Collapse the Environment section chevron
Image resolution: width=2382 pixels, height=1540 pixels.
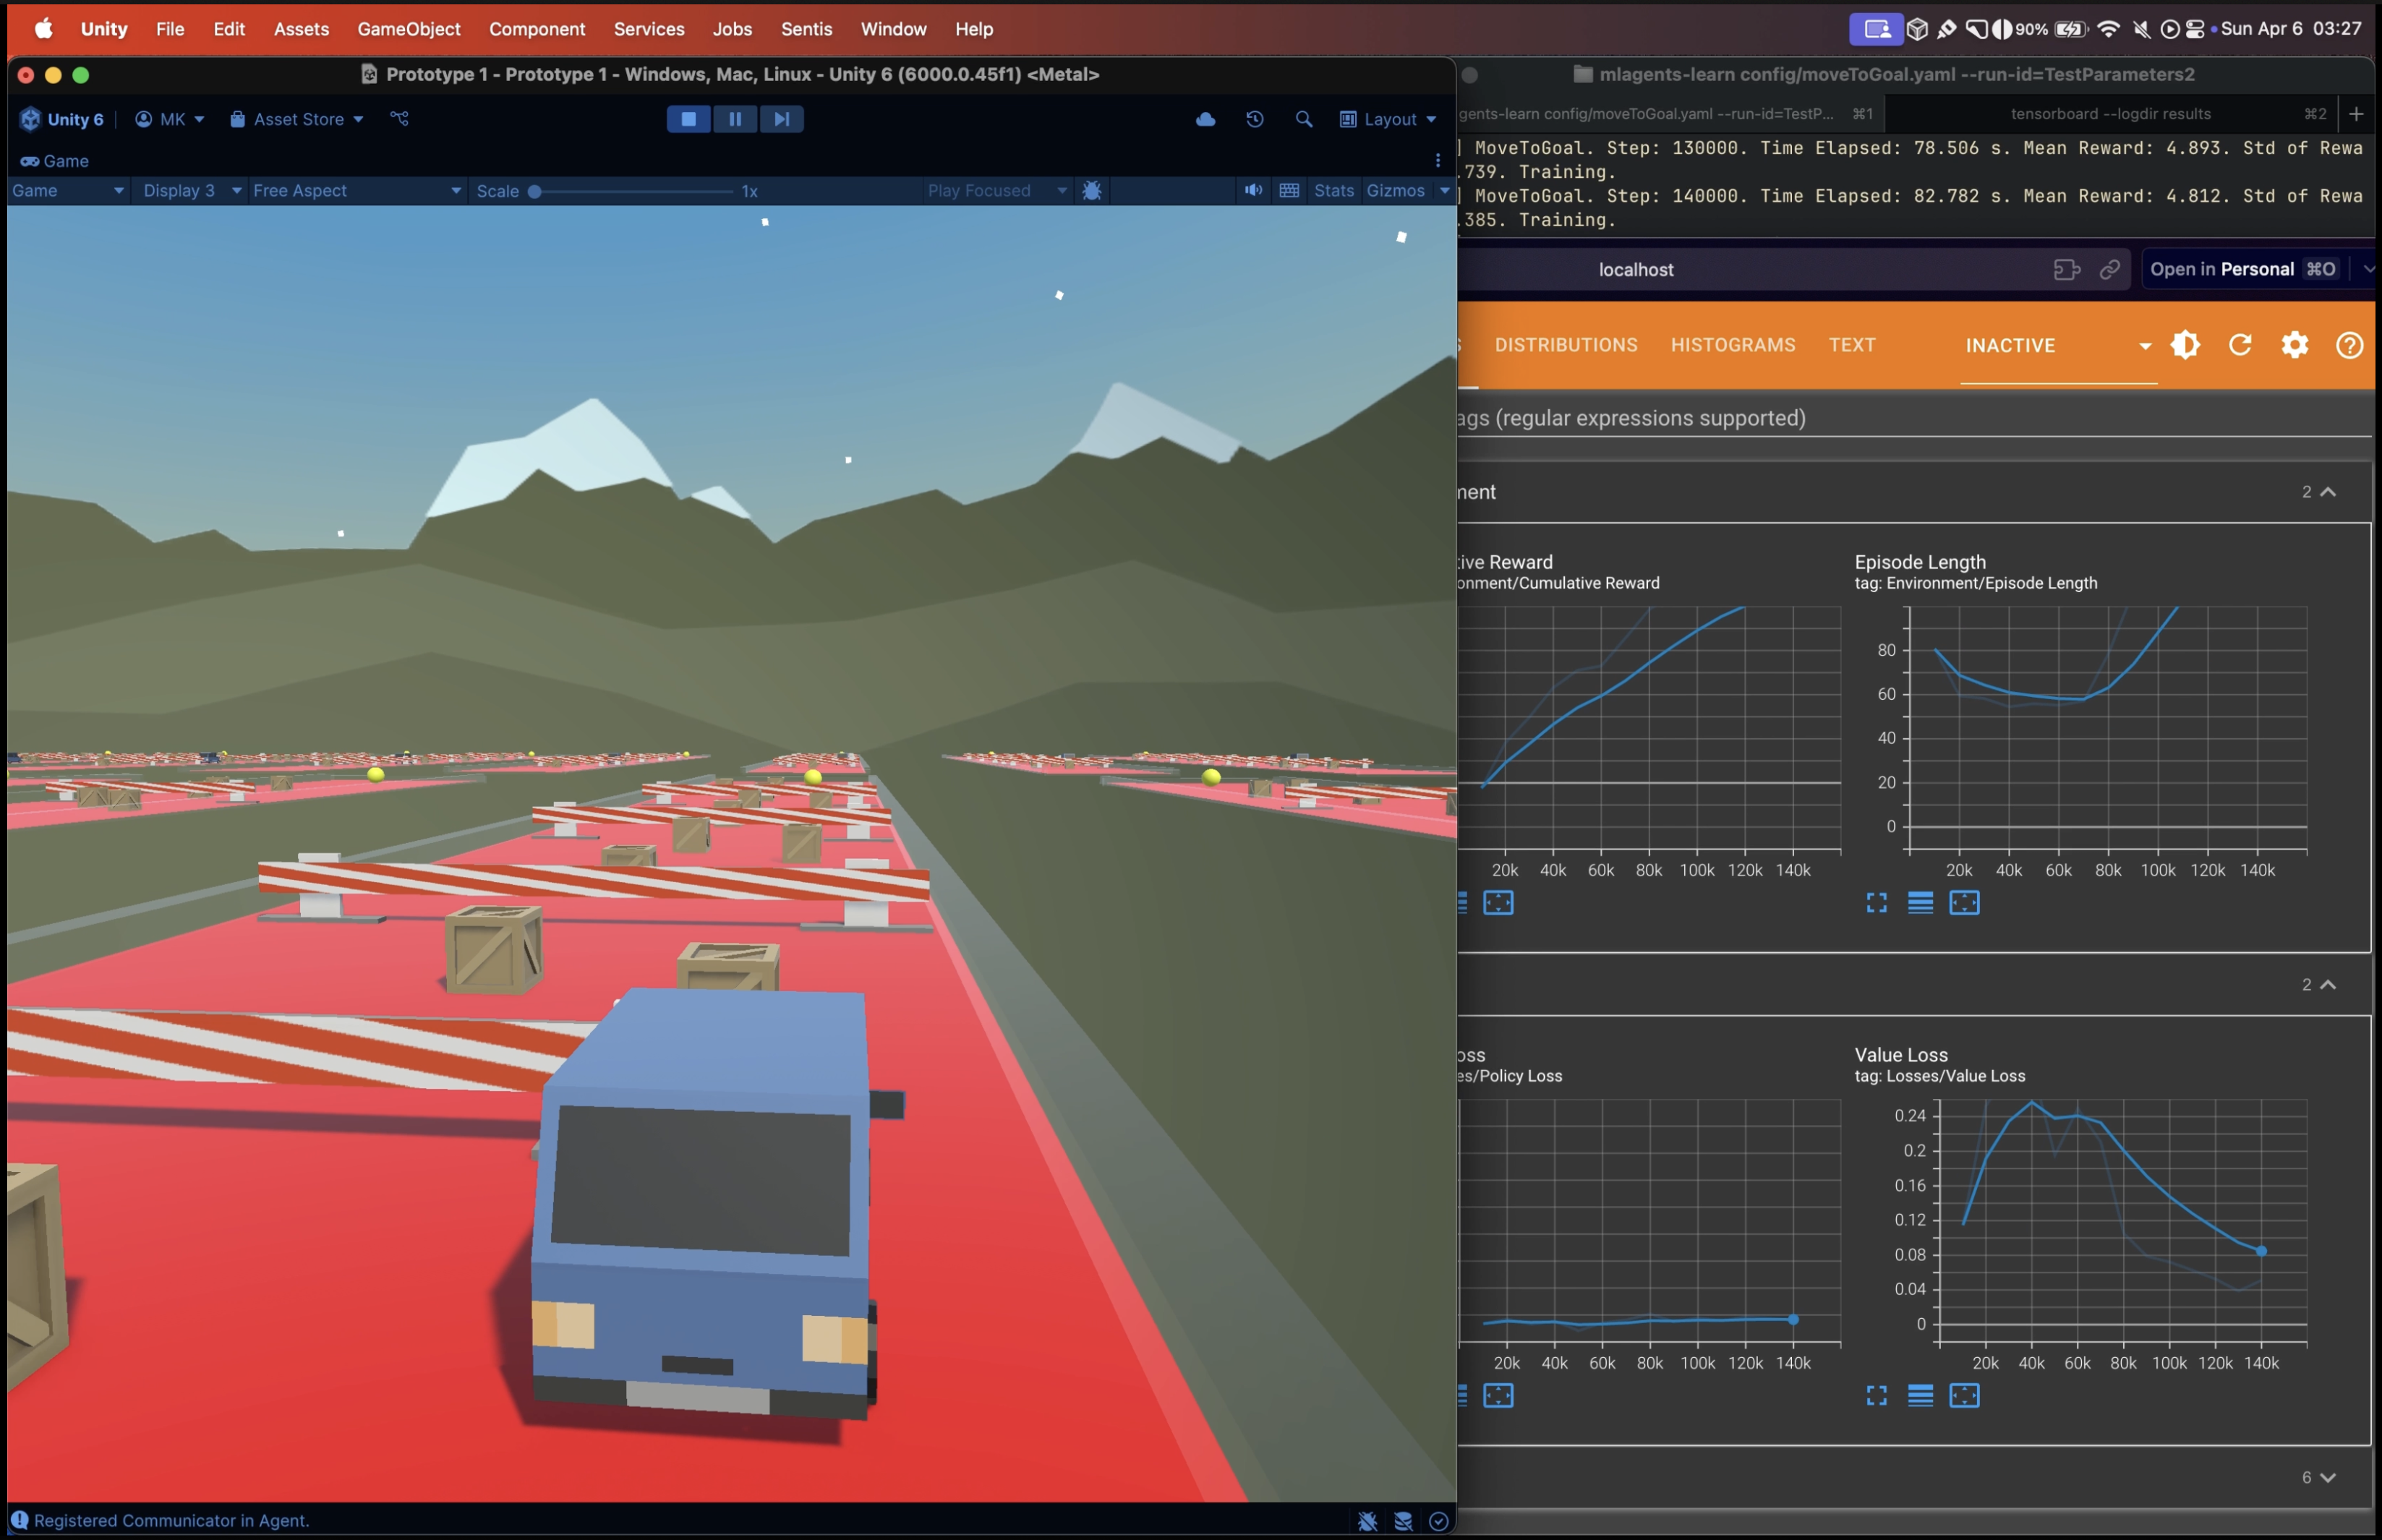point(2327,492)
